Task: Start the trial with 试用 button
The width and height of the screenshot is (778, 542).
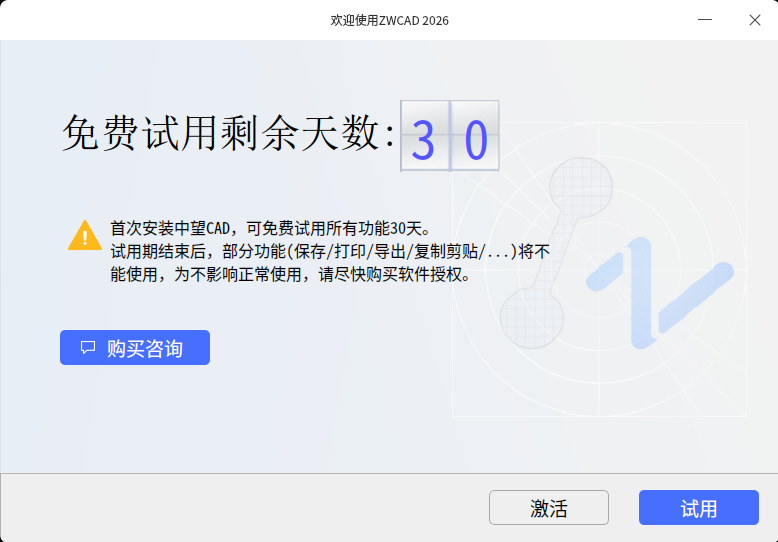Action: coord(699,508)
